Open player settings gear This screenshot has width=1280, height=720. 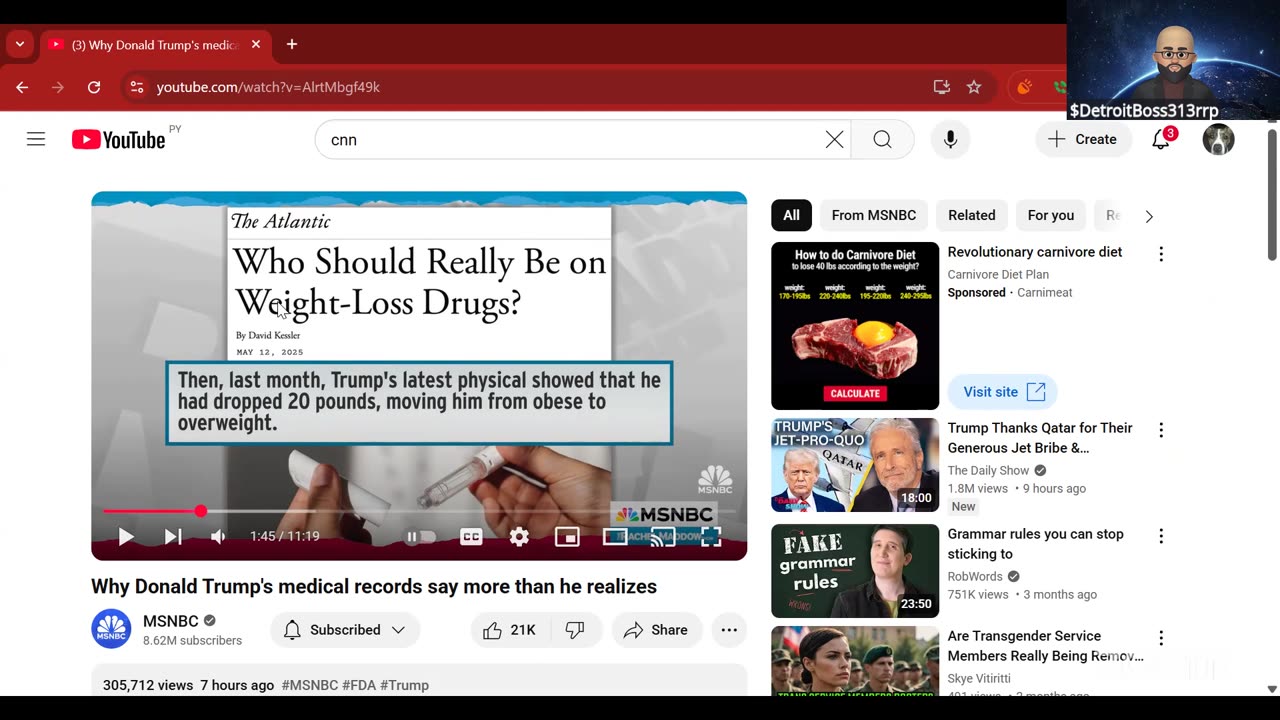click(519, 537)
